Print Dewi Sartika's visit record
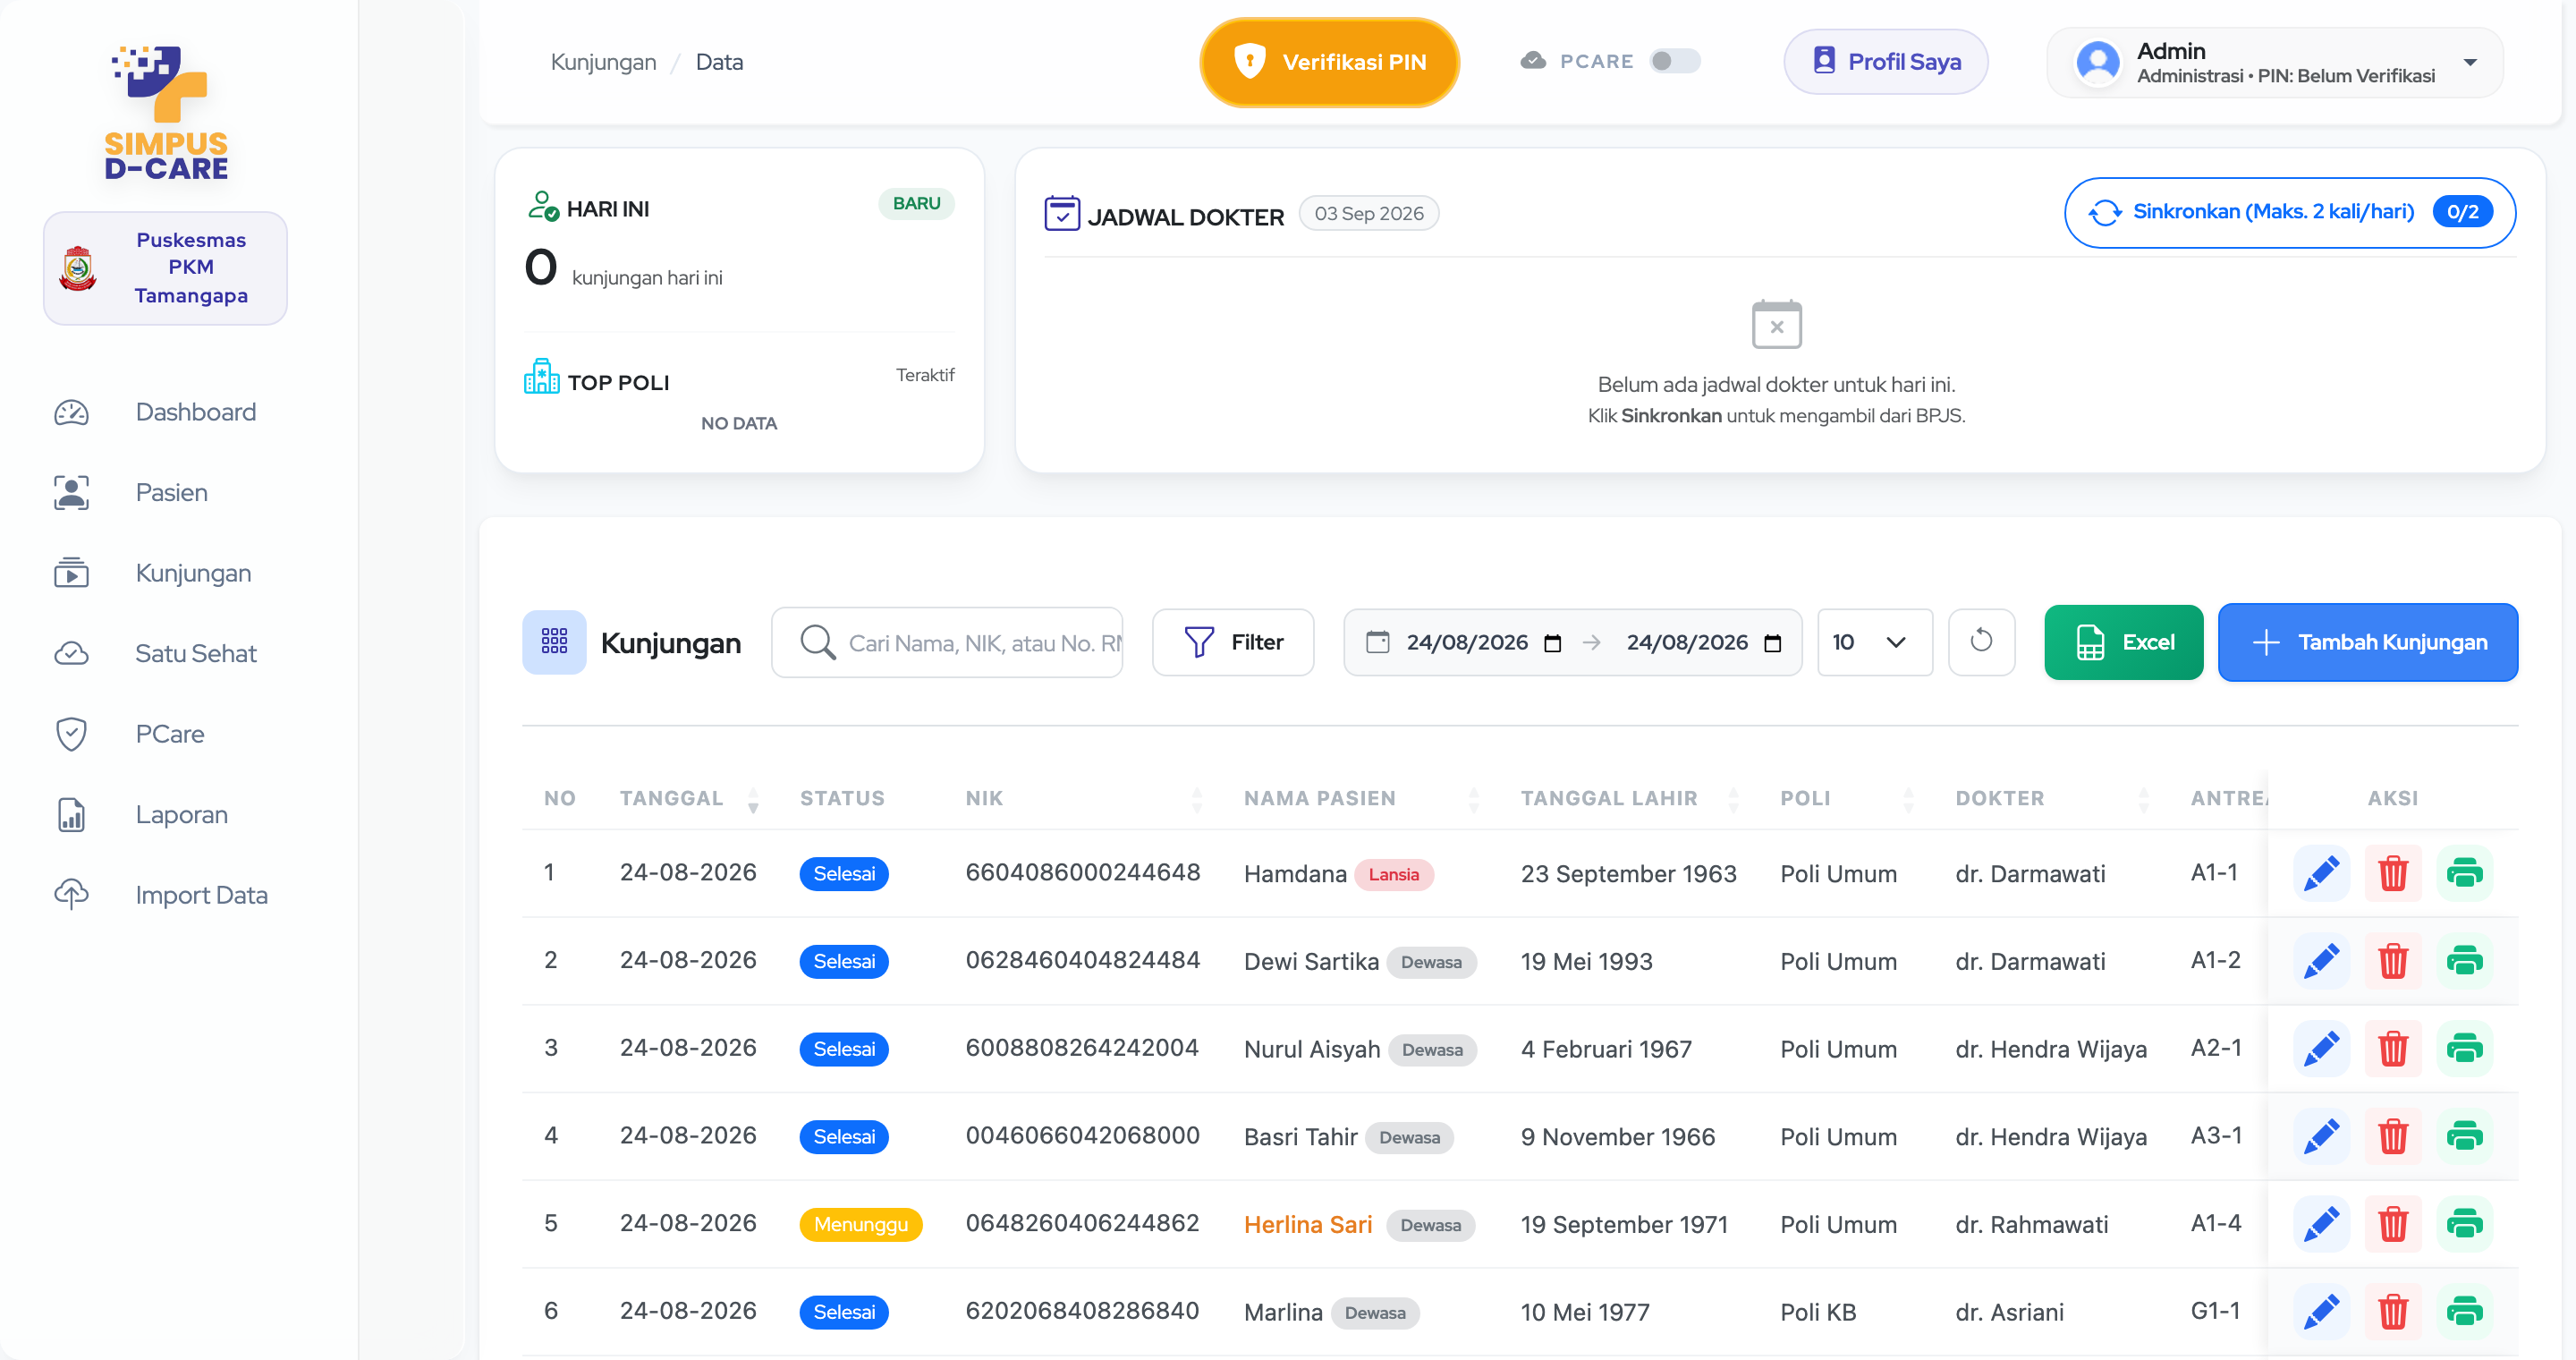This screenshot has height=1360, width=2576. [2464, 961]
